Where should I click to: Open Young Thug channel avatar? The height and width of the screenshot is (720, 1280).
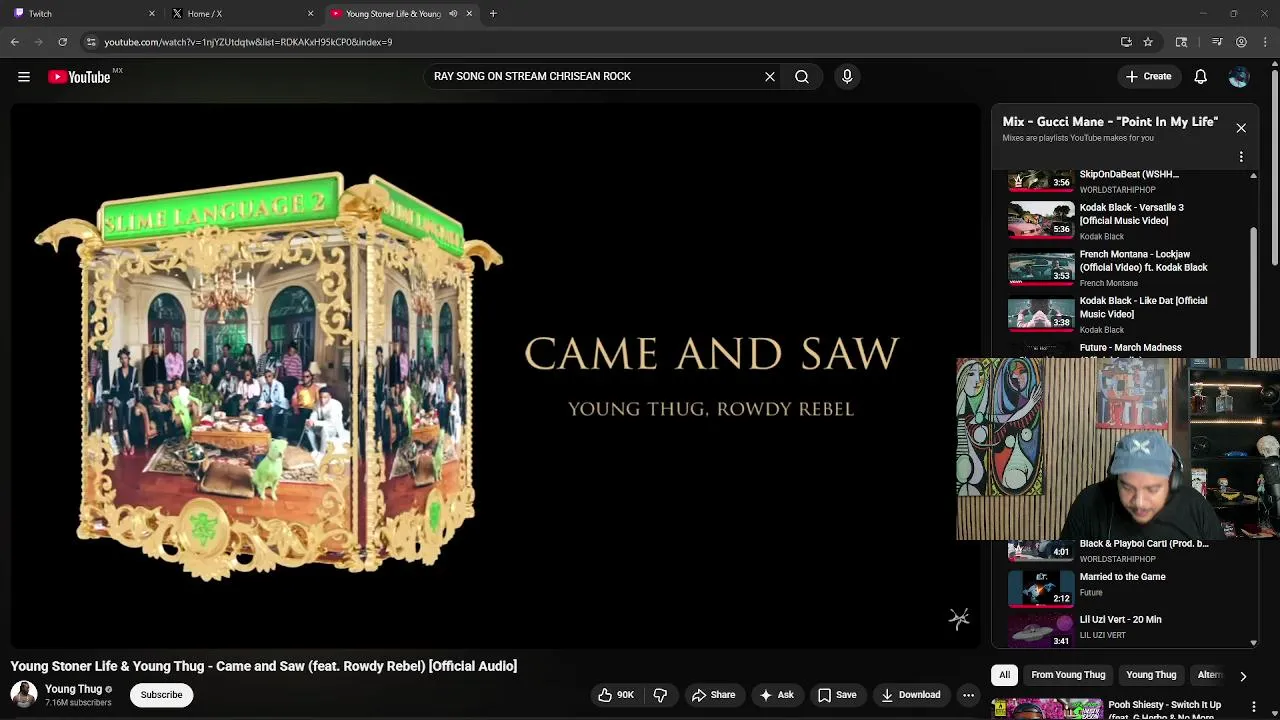(x=24, y=694)
